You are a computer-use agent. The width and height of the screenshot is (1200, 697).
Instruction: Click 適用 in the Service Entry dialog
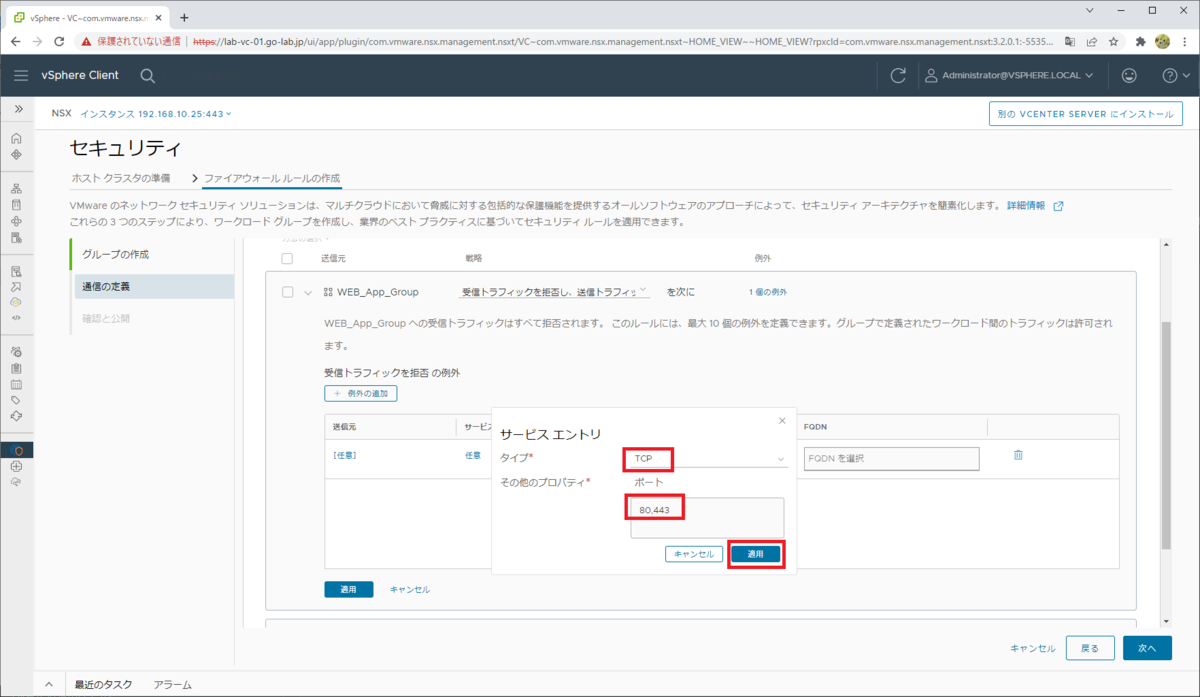coord(755,554)
